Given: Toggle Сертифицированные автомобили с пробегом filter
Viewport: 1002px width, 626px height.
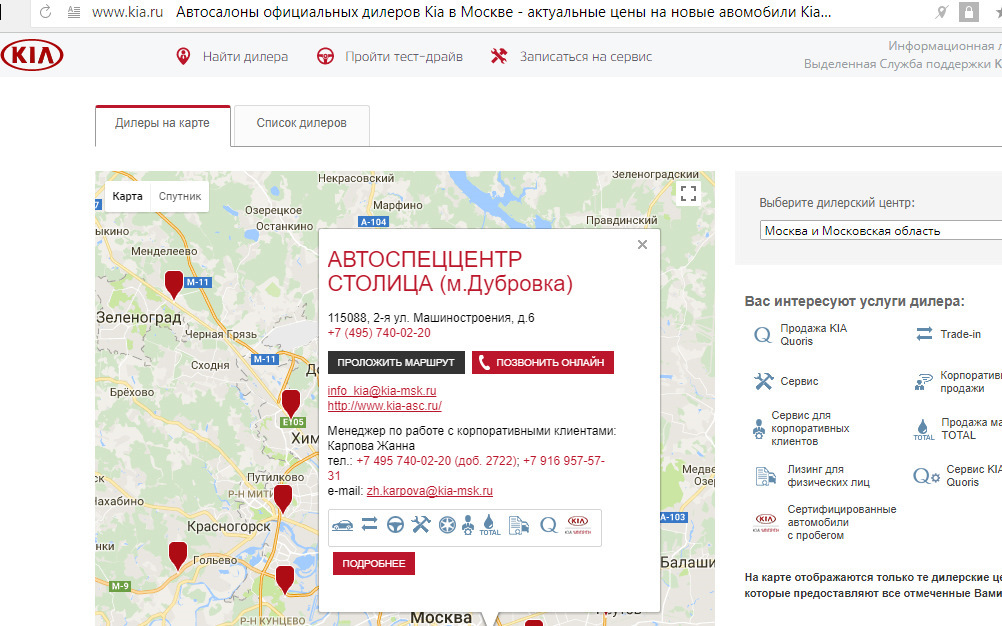Looking at the screenshot, I should [x=825, y=523].
